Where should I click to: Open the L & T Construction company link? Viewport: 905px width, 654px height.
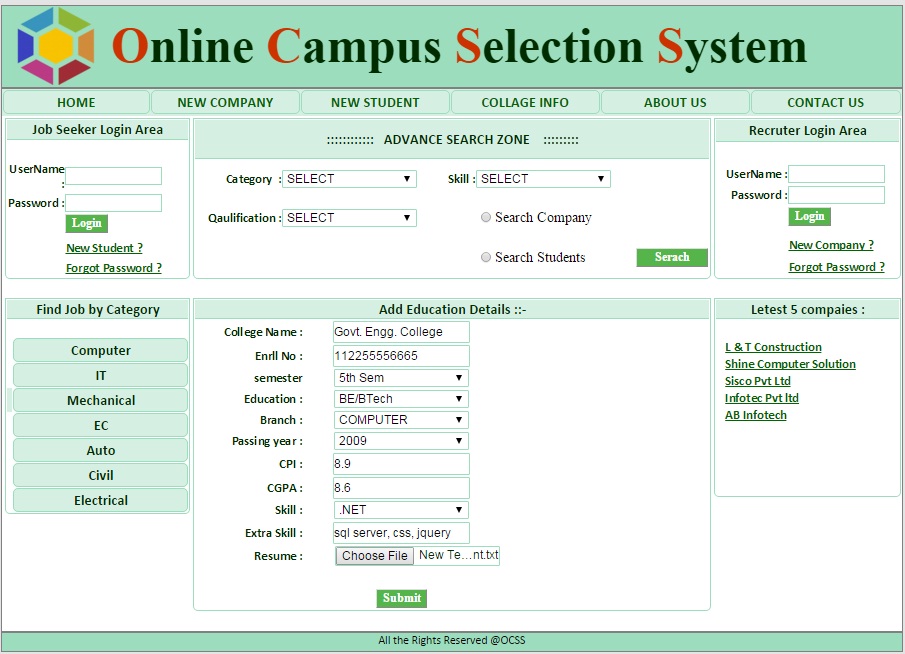(773, 347)
